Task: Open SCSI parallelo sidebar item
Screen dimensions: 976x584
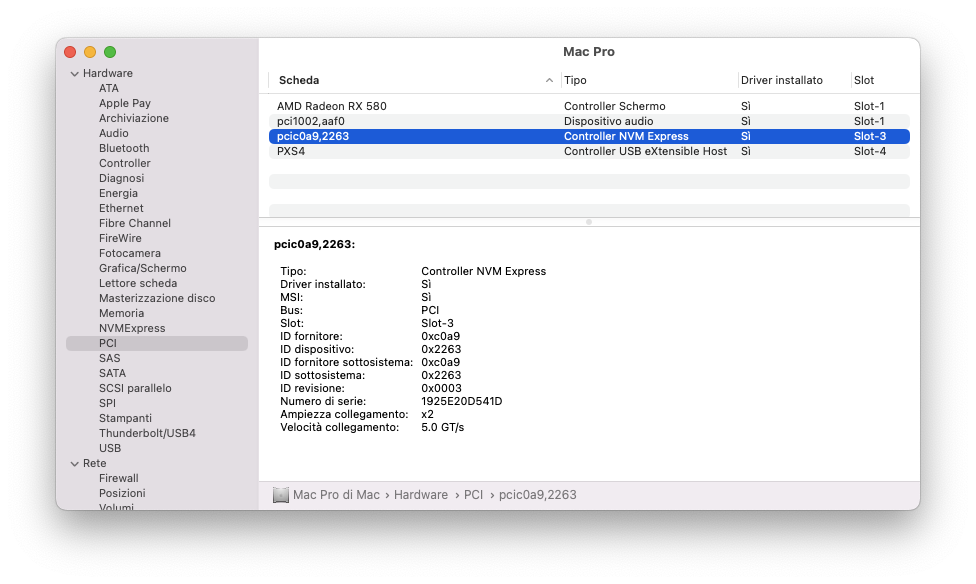Action: [135, 388]
